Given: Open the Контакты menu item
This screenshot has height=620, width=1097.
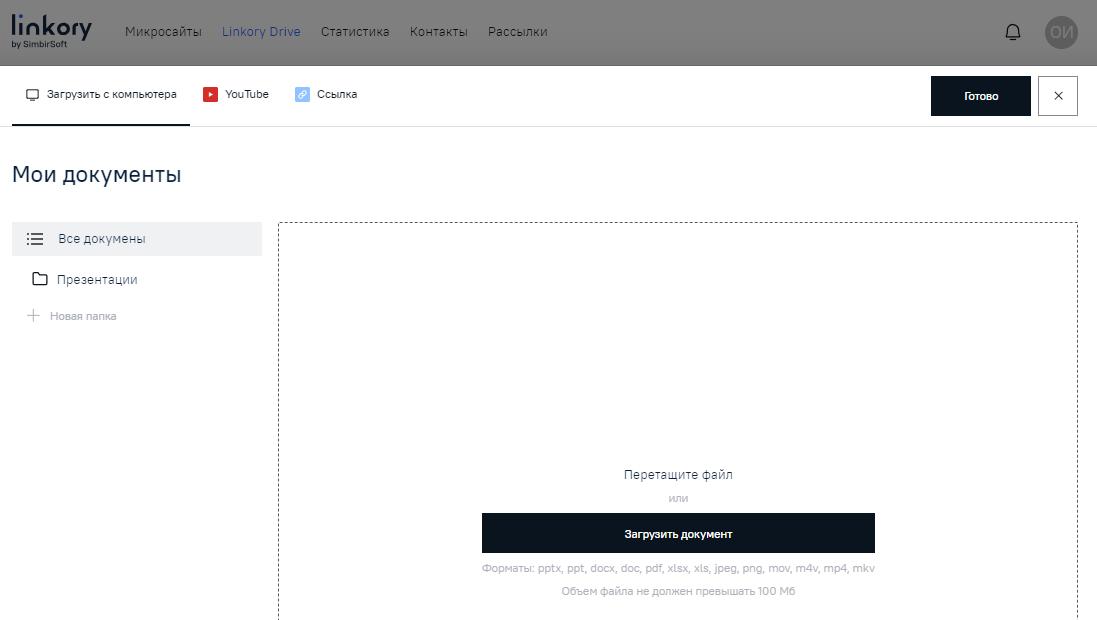Looking at the screenshot, I should tap(438, 32).
